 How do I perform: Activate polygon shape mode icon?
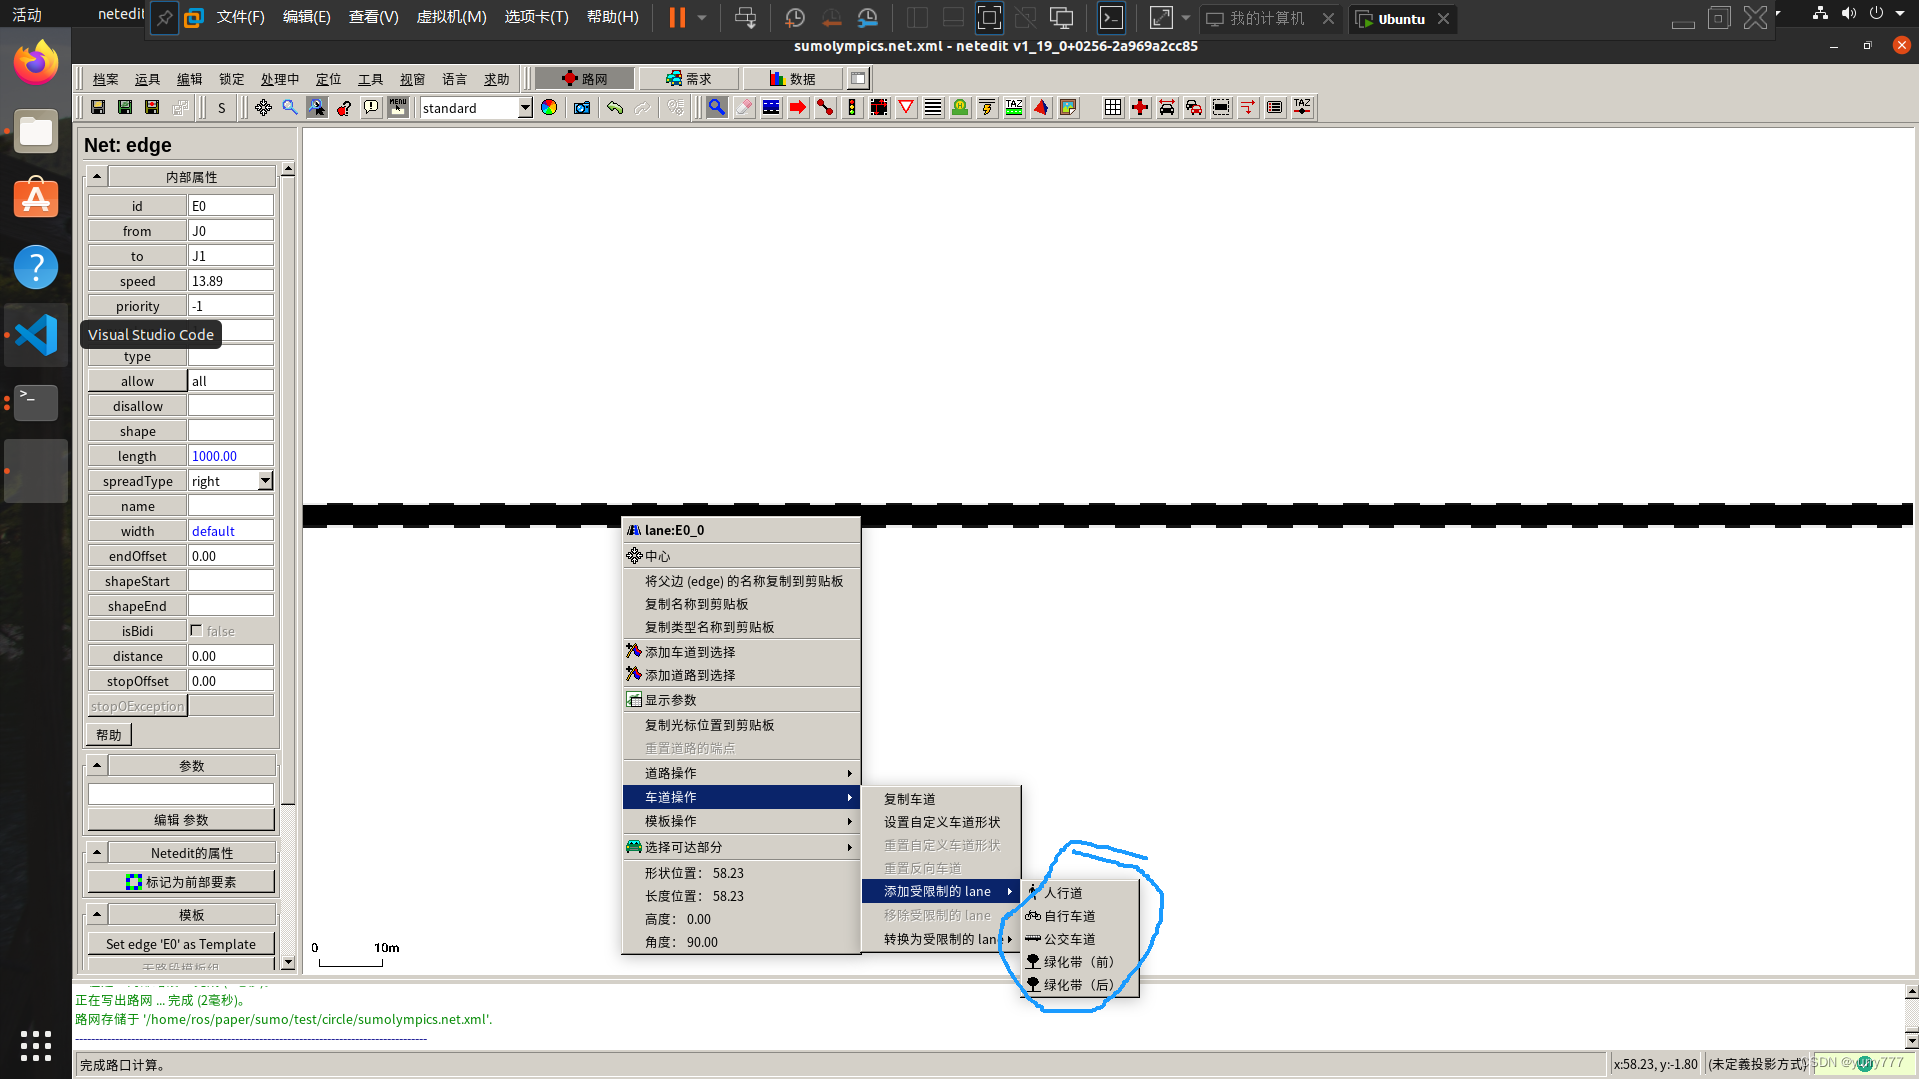coord(1041,108)
